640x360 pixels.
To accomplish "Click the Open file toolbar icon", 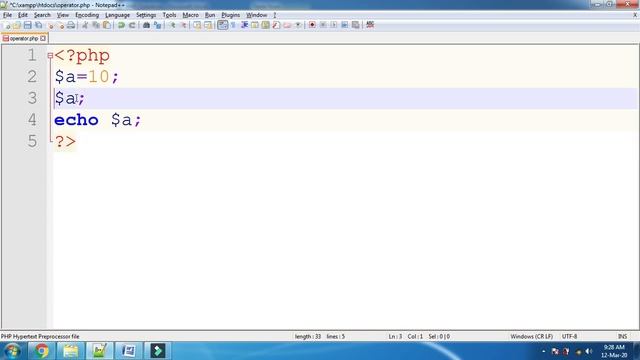I will (x=17, y=25).
